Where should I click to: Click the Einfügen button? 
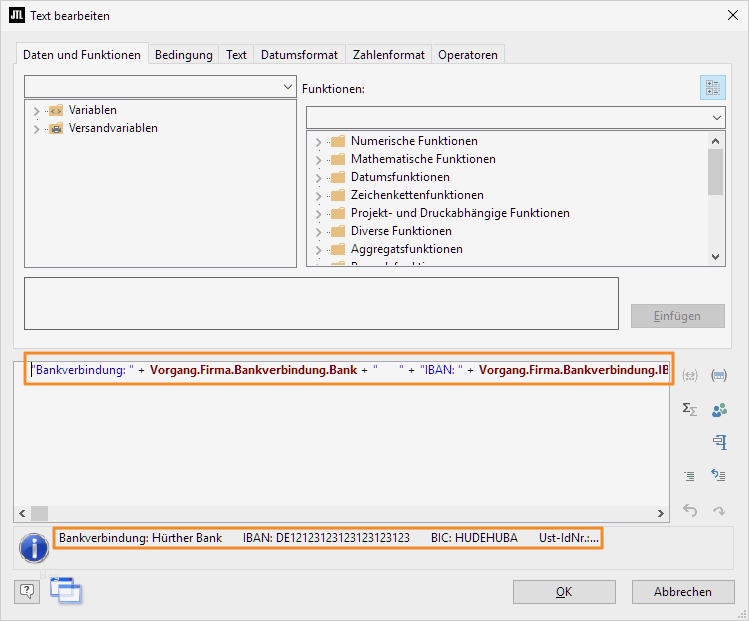point(677,316)
